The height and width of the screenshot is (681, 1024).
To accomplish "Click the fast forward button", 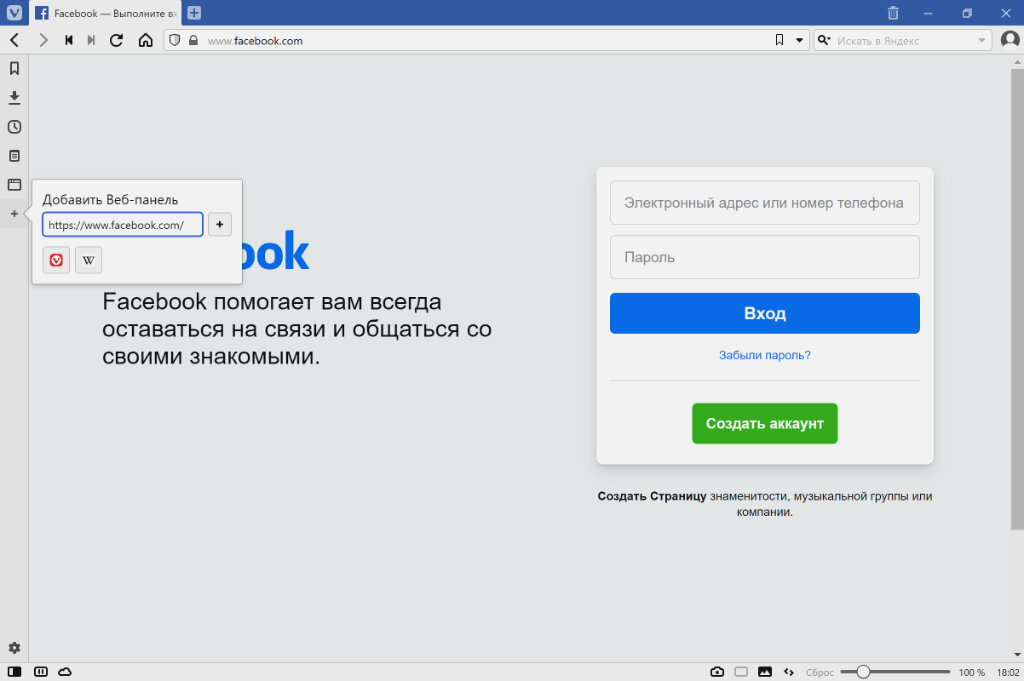I will 91,40.
